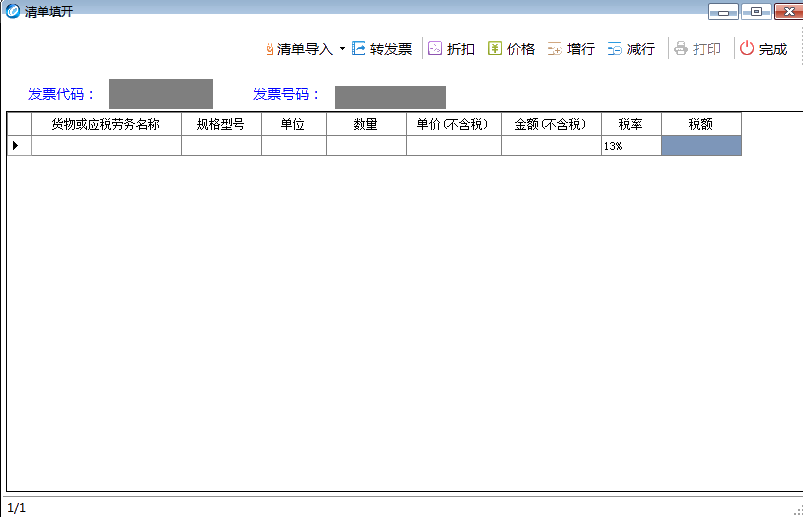Click the 发票号码 label

click(x=286, y=94)
